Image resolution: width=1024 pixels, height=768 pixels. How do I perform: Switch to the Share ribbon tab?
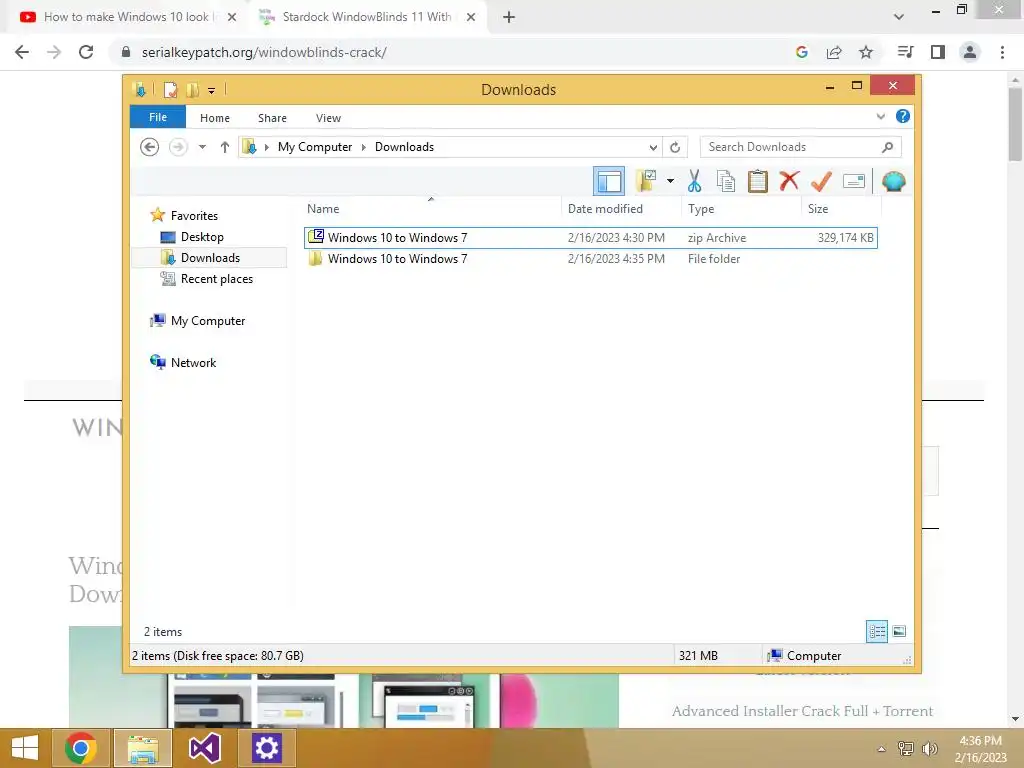[x=272, y=118]
